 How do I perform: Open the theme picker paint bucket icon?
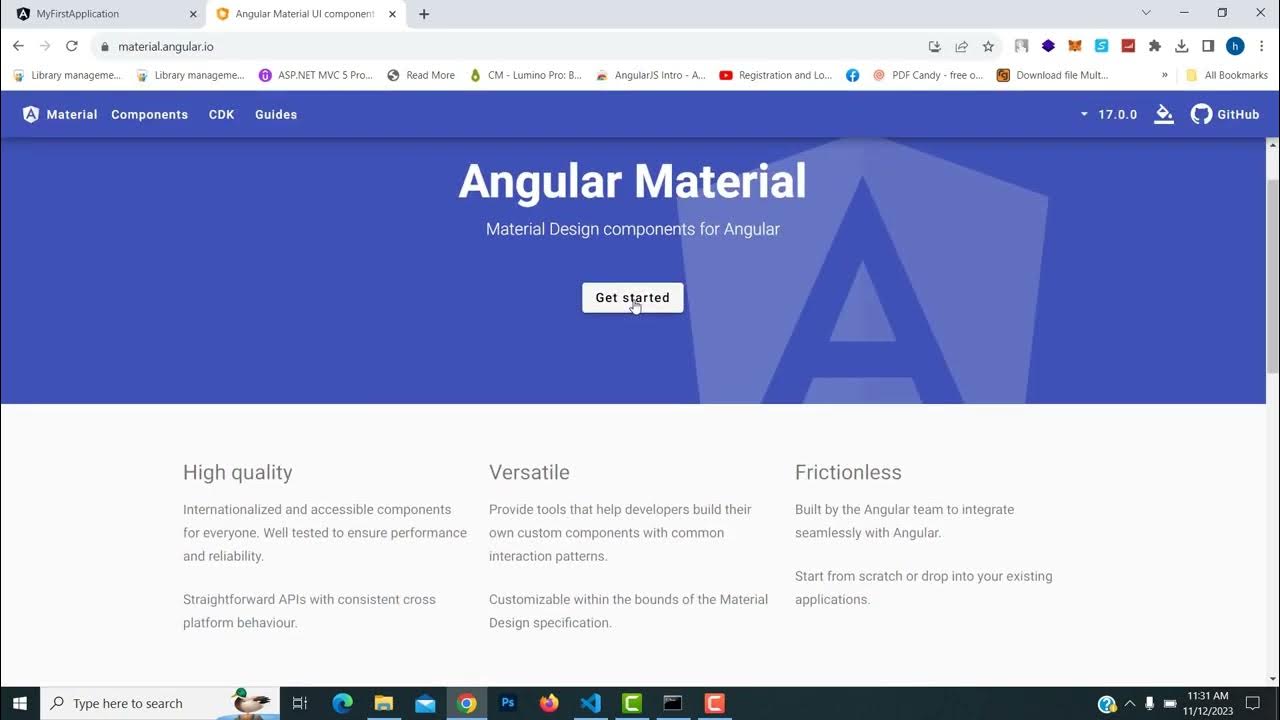pos(1163,114)
